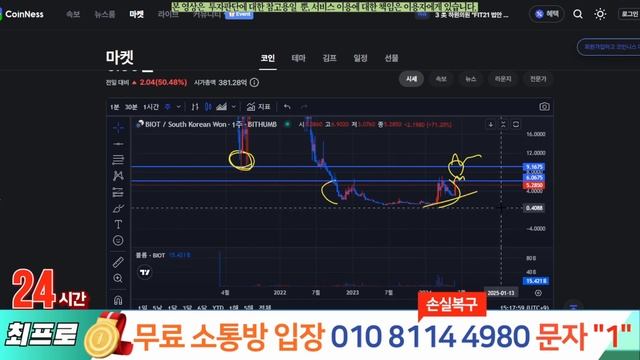Select the 전문가 pill tab
This screenshot has height=360, width=640.
pyautogui.click(x=538, y=79)
